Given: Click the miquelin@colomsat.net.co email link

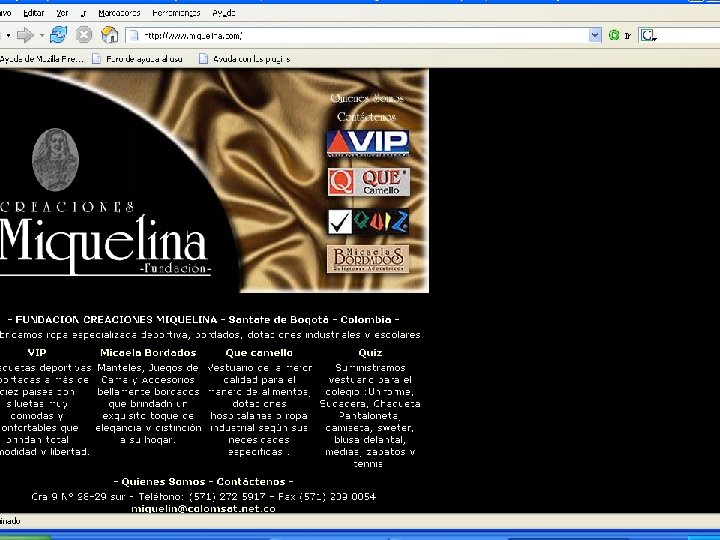Looking at the screenshot, I should point(203,508).
